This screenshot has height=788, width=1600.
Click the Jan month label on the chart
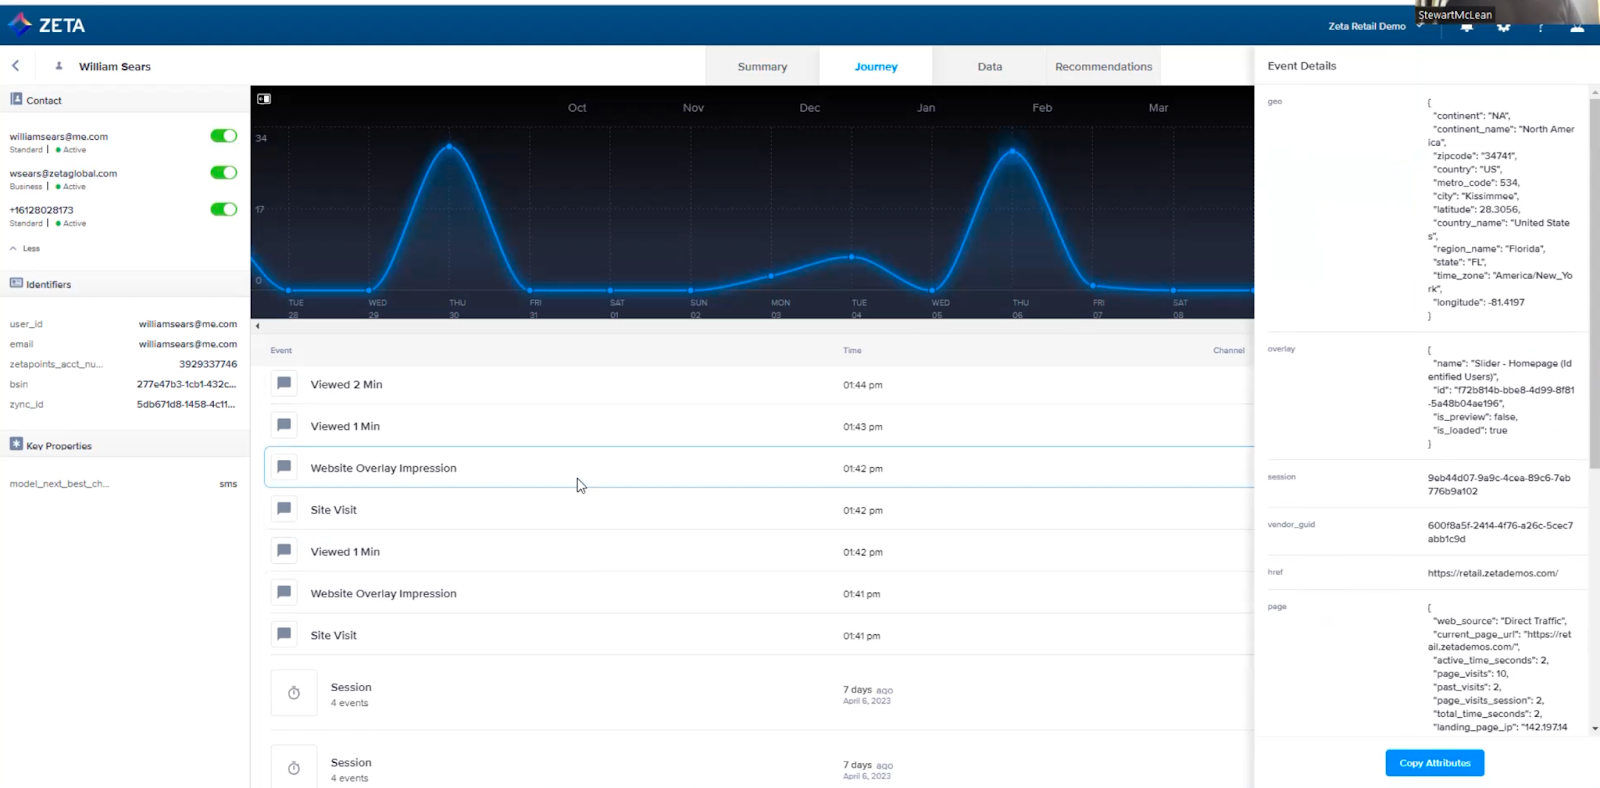coord(926,107)
